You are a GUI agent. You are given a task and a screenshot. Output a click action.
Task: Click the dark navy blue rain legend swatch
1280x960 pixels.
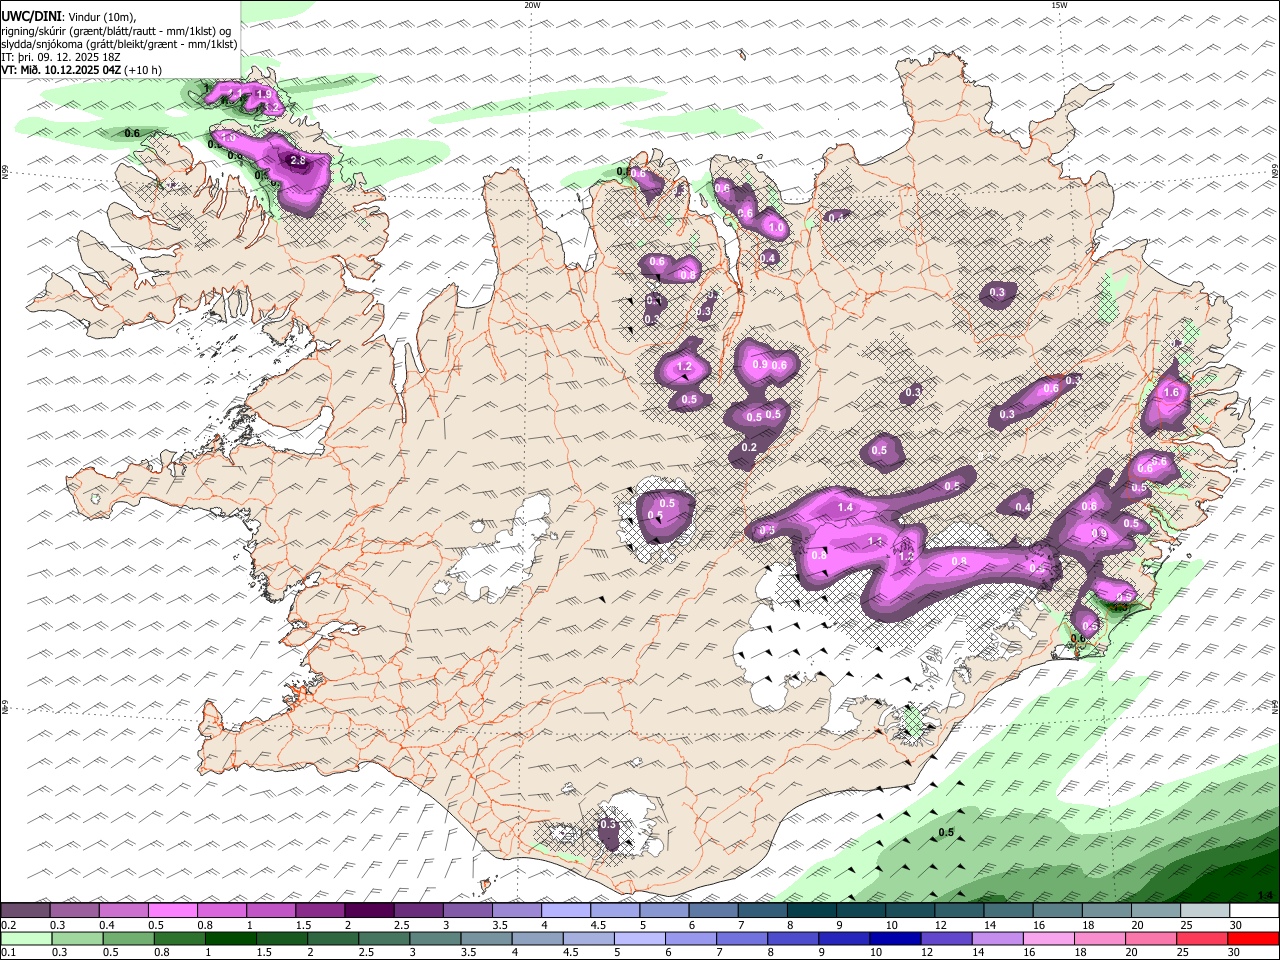(895, 939)
